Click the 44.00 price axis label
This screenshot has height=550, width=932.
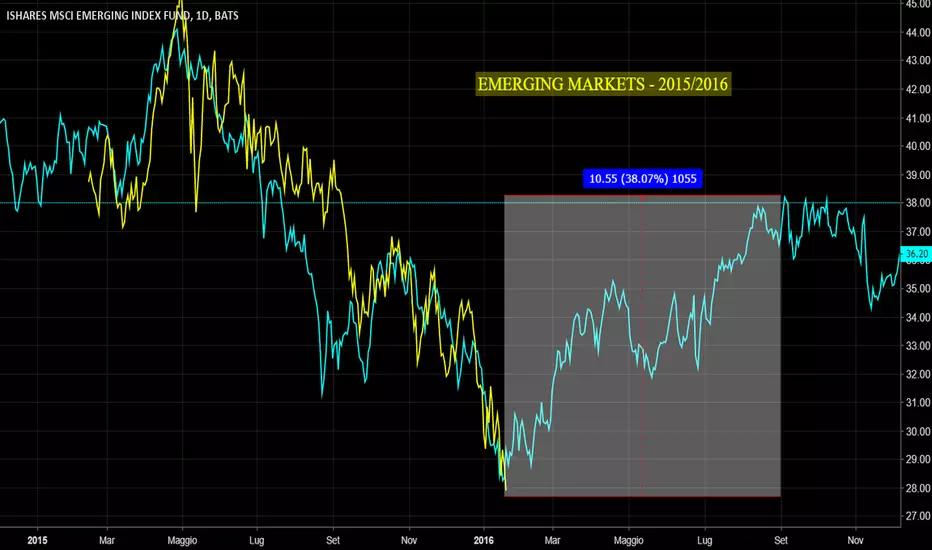(x=918, y=33)
